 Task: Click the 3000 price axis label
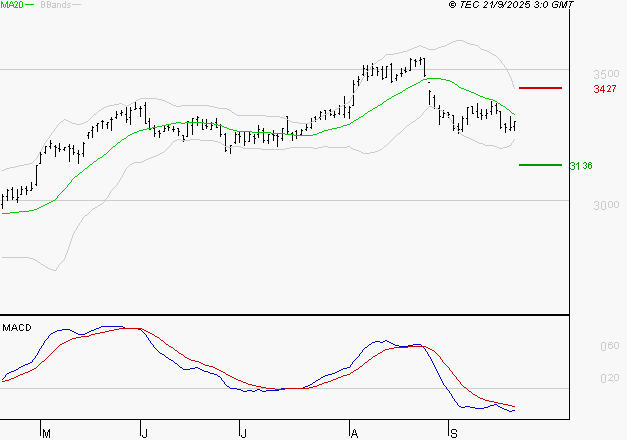[606, 205]
